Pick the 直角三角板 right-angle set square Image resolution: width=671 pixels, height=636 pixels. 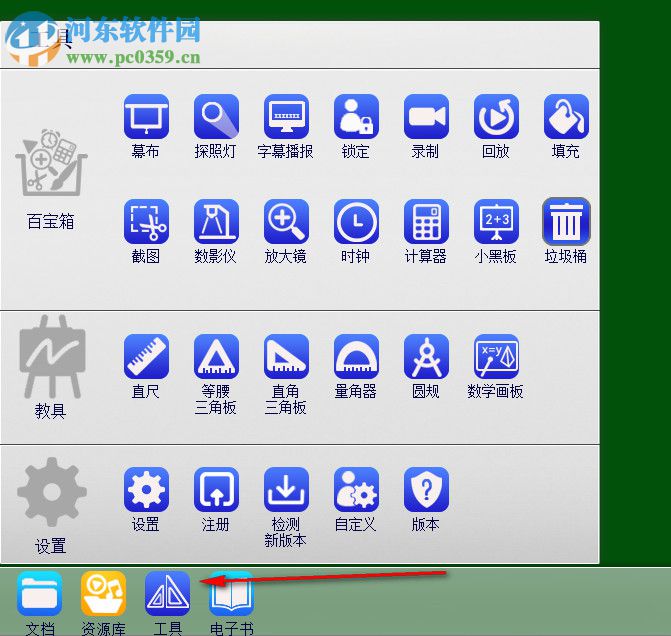click(286, 357)
